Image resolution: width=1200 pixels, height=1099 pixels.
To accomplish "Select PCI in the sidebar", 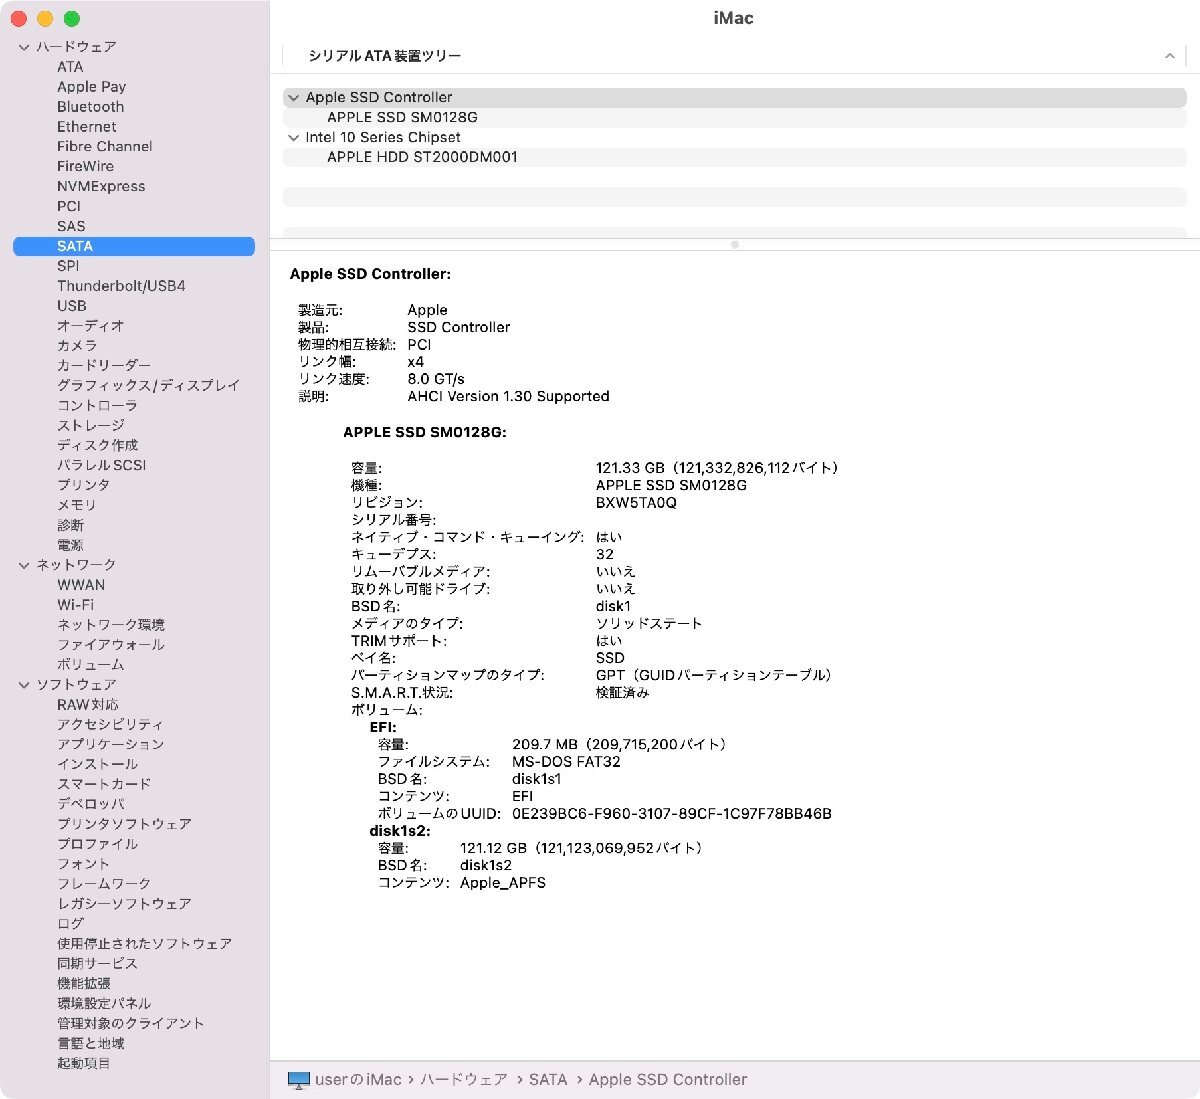I will 68,206.
